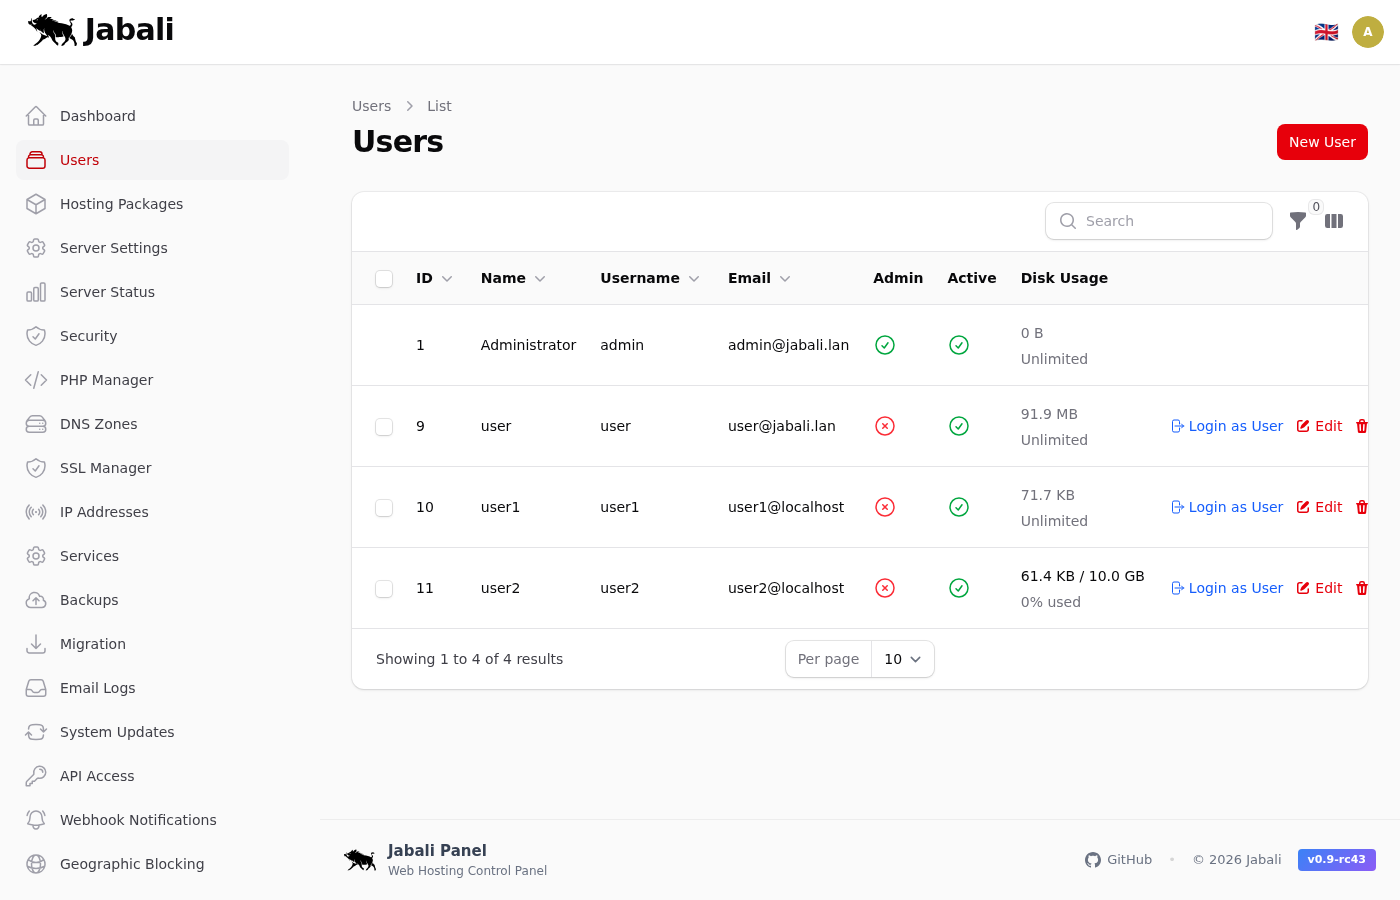The image size is (1400, 900).
Task: Click the filter funnel icon
Action: (x=1297, y=221)
